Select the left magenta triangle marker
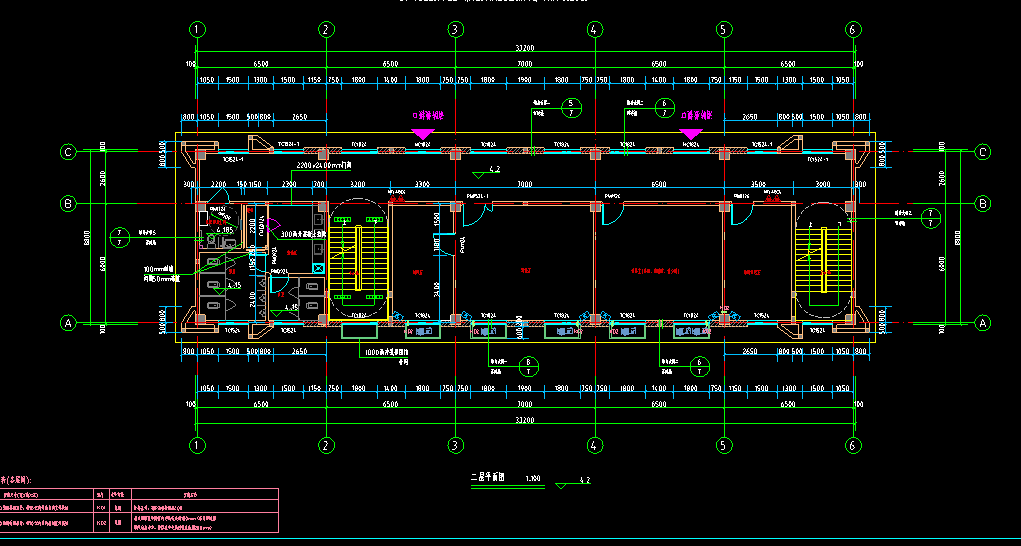1021x546 pixels. coord(423,132)
